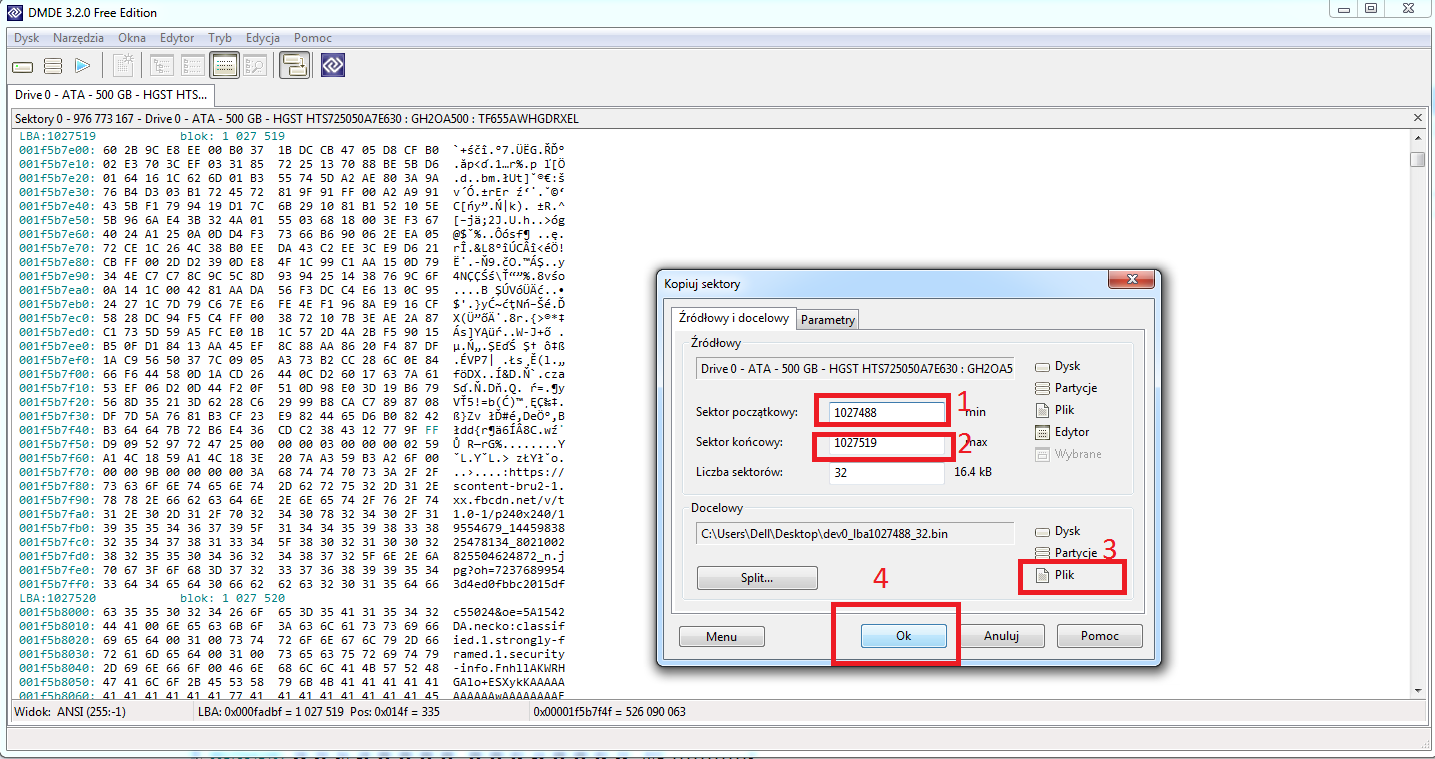Click the Liczba sektorów input field
The height and width of the screenshot is (759, 1435).
[887, 473]
